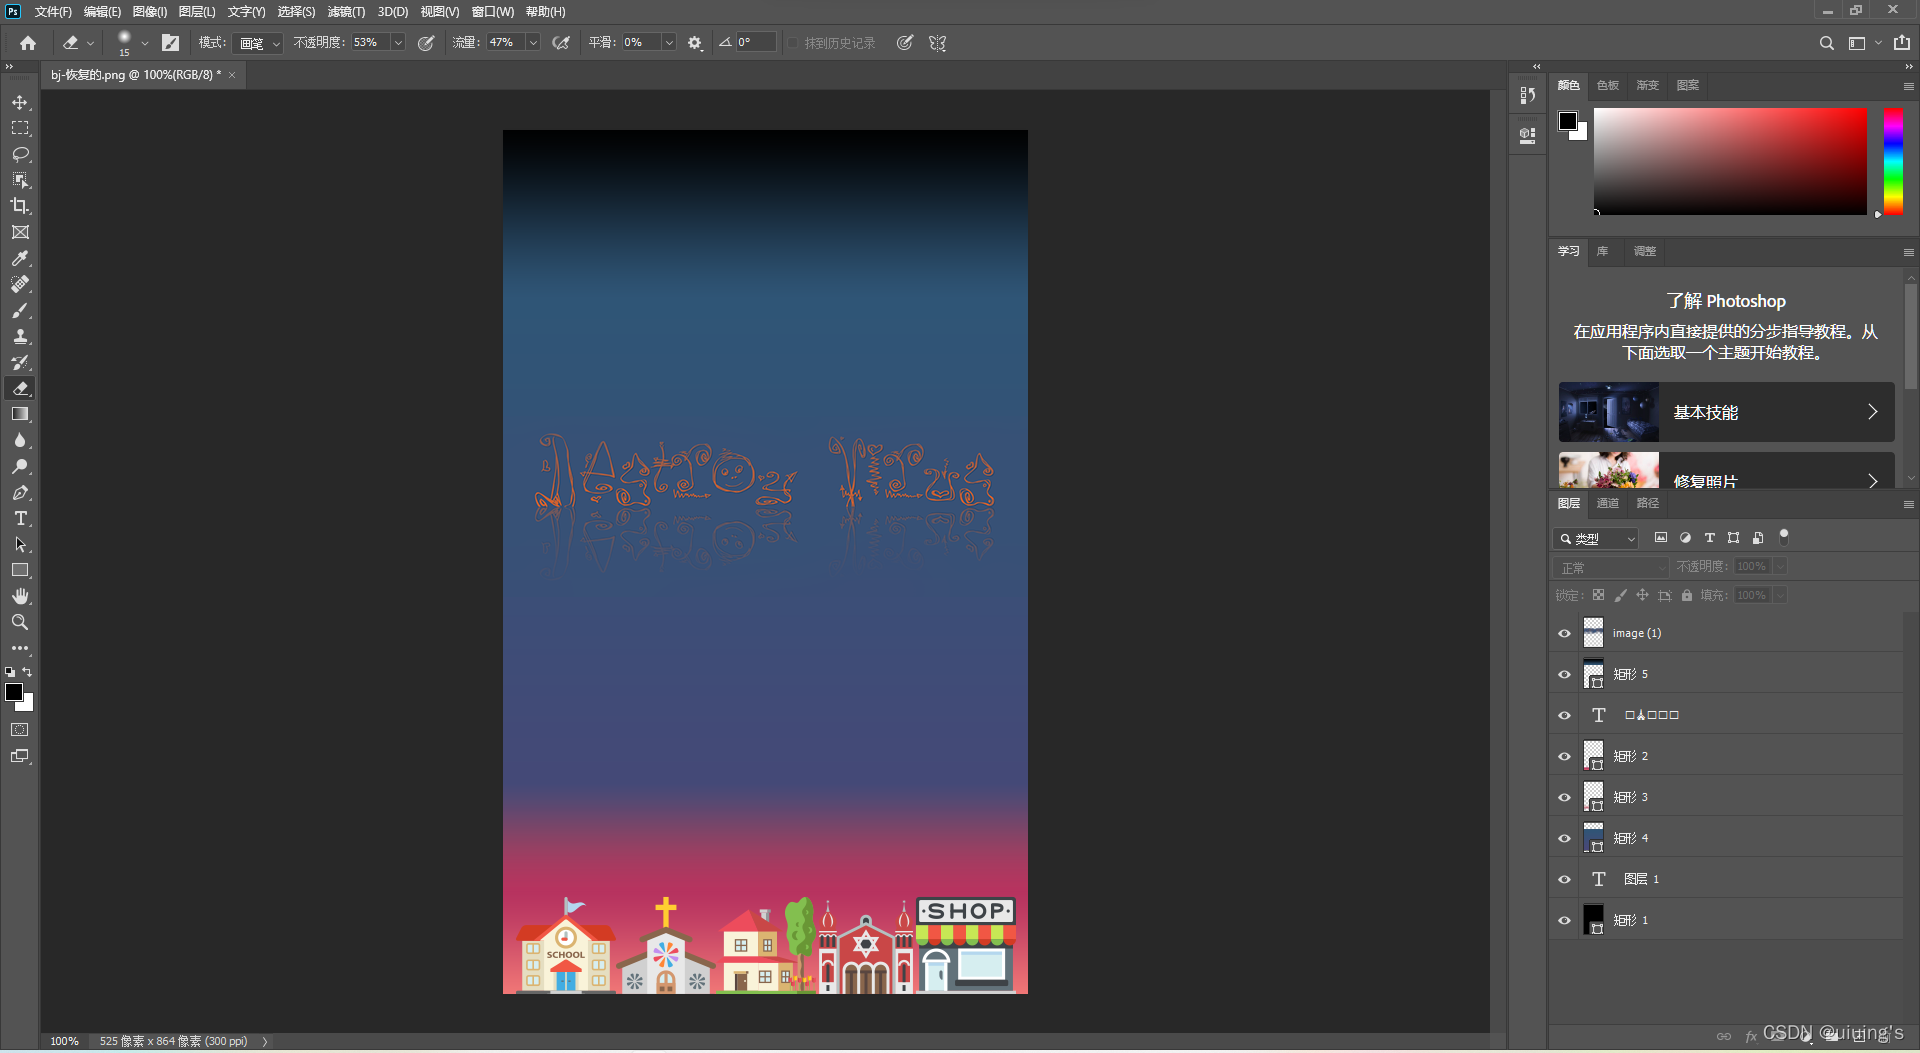Select the Brush tool
Image resolution: width=1920 pixels, height=1053 pixels.
point(20,311)
